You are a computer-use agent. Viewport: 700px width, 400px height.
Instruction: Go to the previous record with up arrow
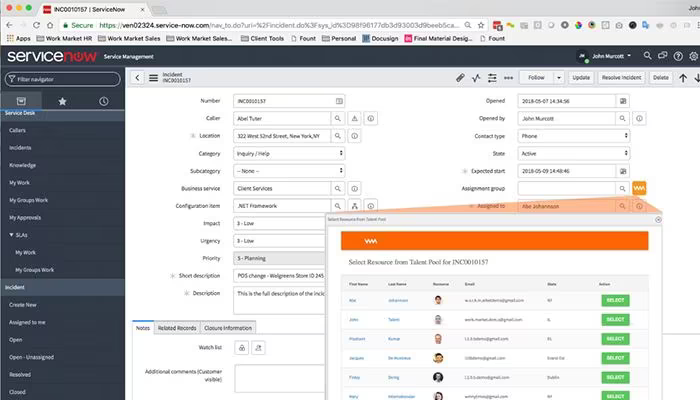point(683,78)
